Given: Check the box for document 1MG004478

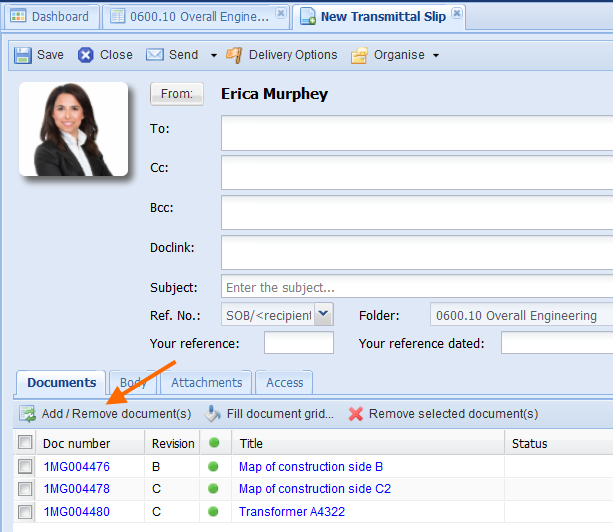Looking at the screenshot, I should pos(25,489).
